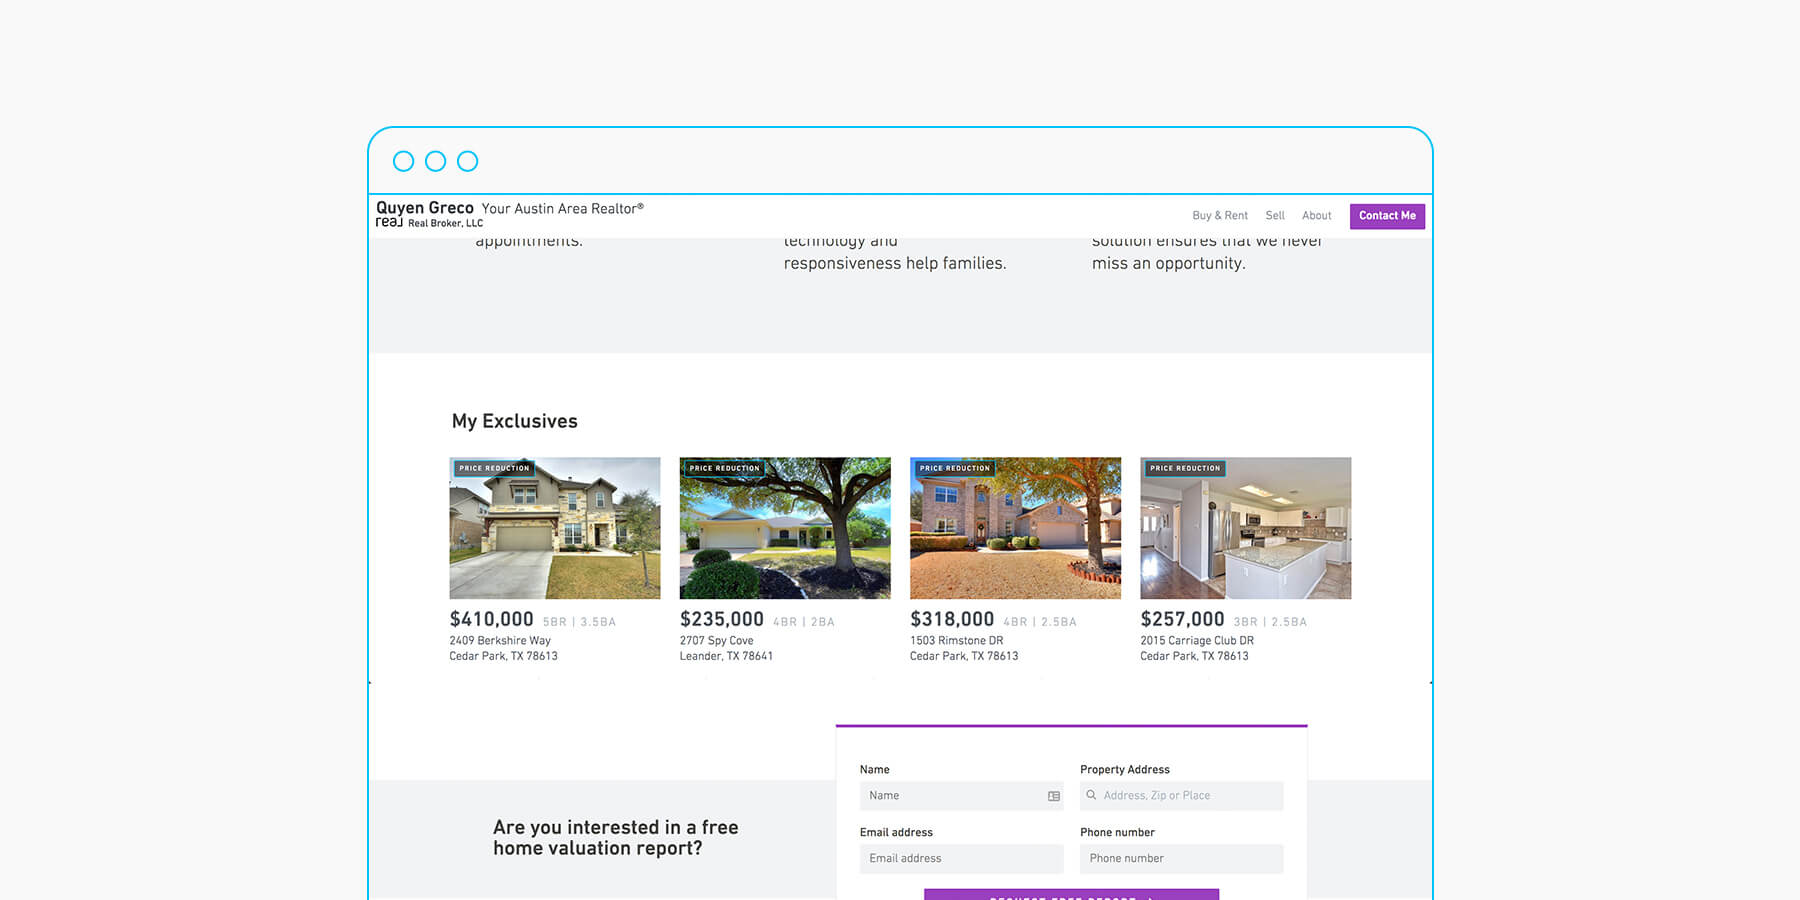Viewport: 1800px width, 900px height.
Task: Focus the Phone number input field
Action: (1181, 859)
